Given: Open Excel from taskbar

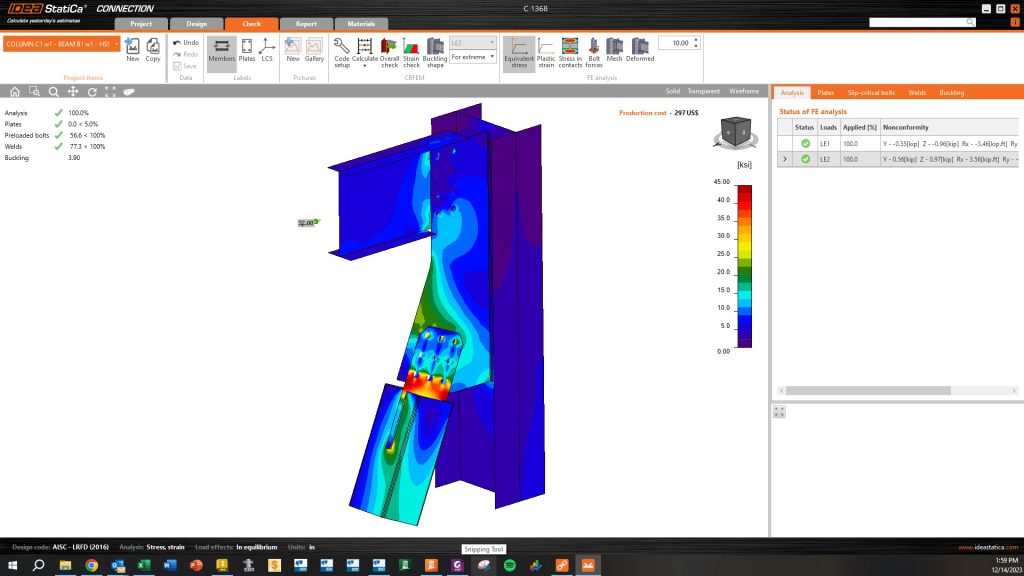Looking at the screenshot, I should pos(144,565).
